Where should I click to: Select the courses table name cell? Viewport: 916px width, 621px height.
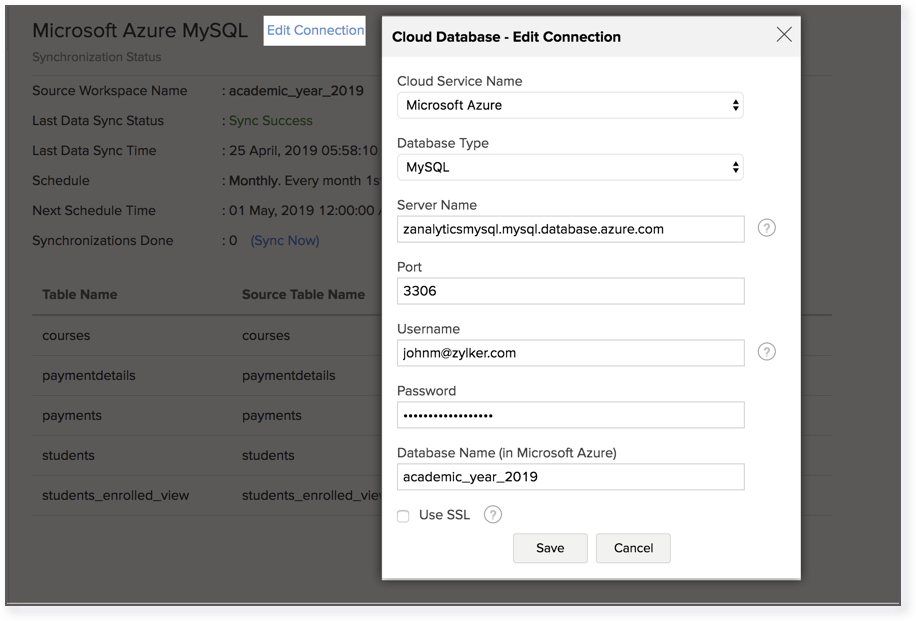tap(66, 335)
